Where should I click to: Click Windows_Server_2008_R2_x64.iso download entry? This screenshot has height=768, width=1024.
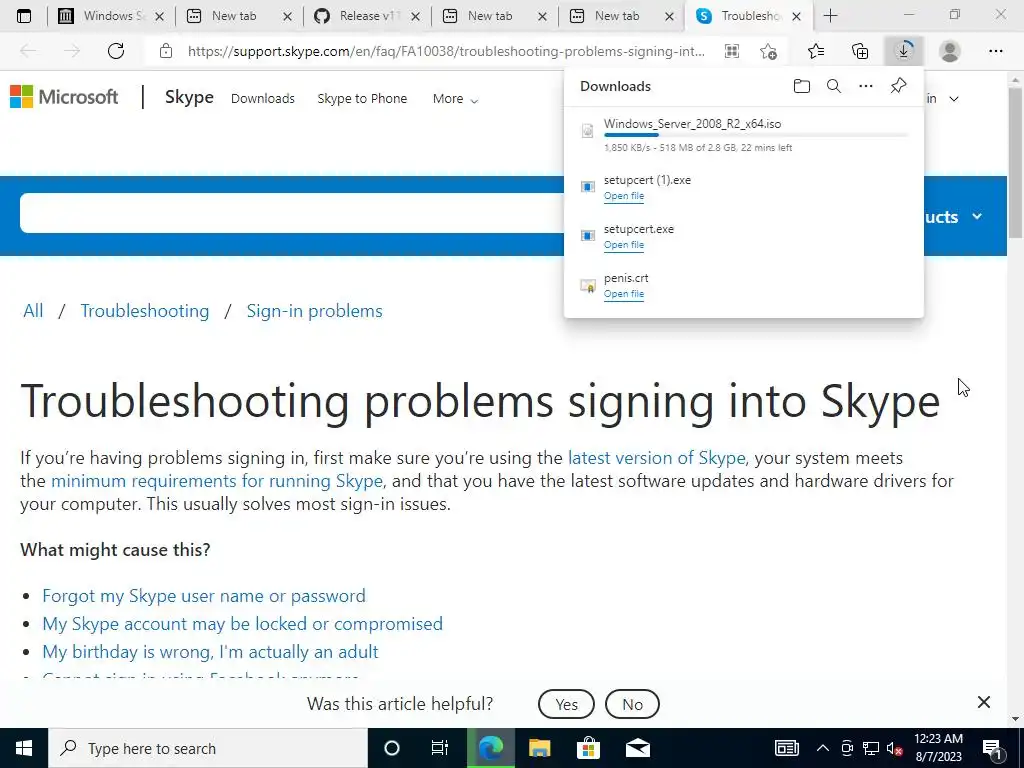pos(743,135)
